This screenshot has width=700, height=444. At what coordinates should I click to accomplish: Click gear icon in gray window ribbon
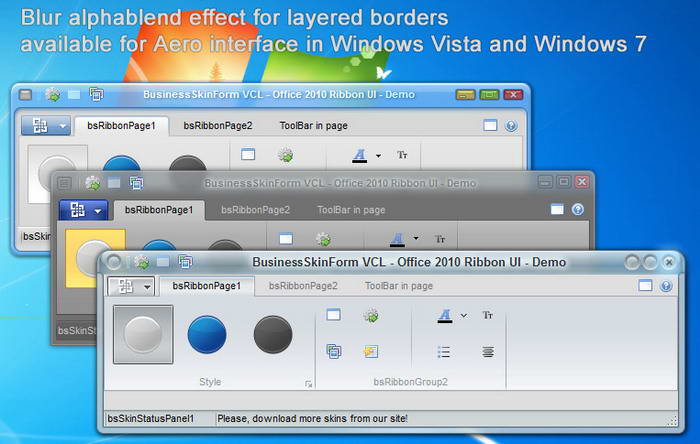pos(323,239)
